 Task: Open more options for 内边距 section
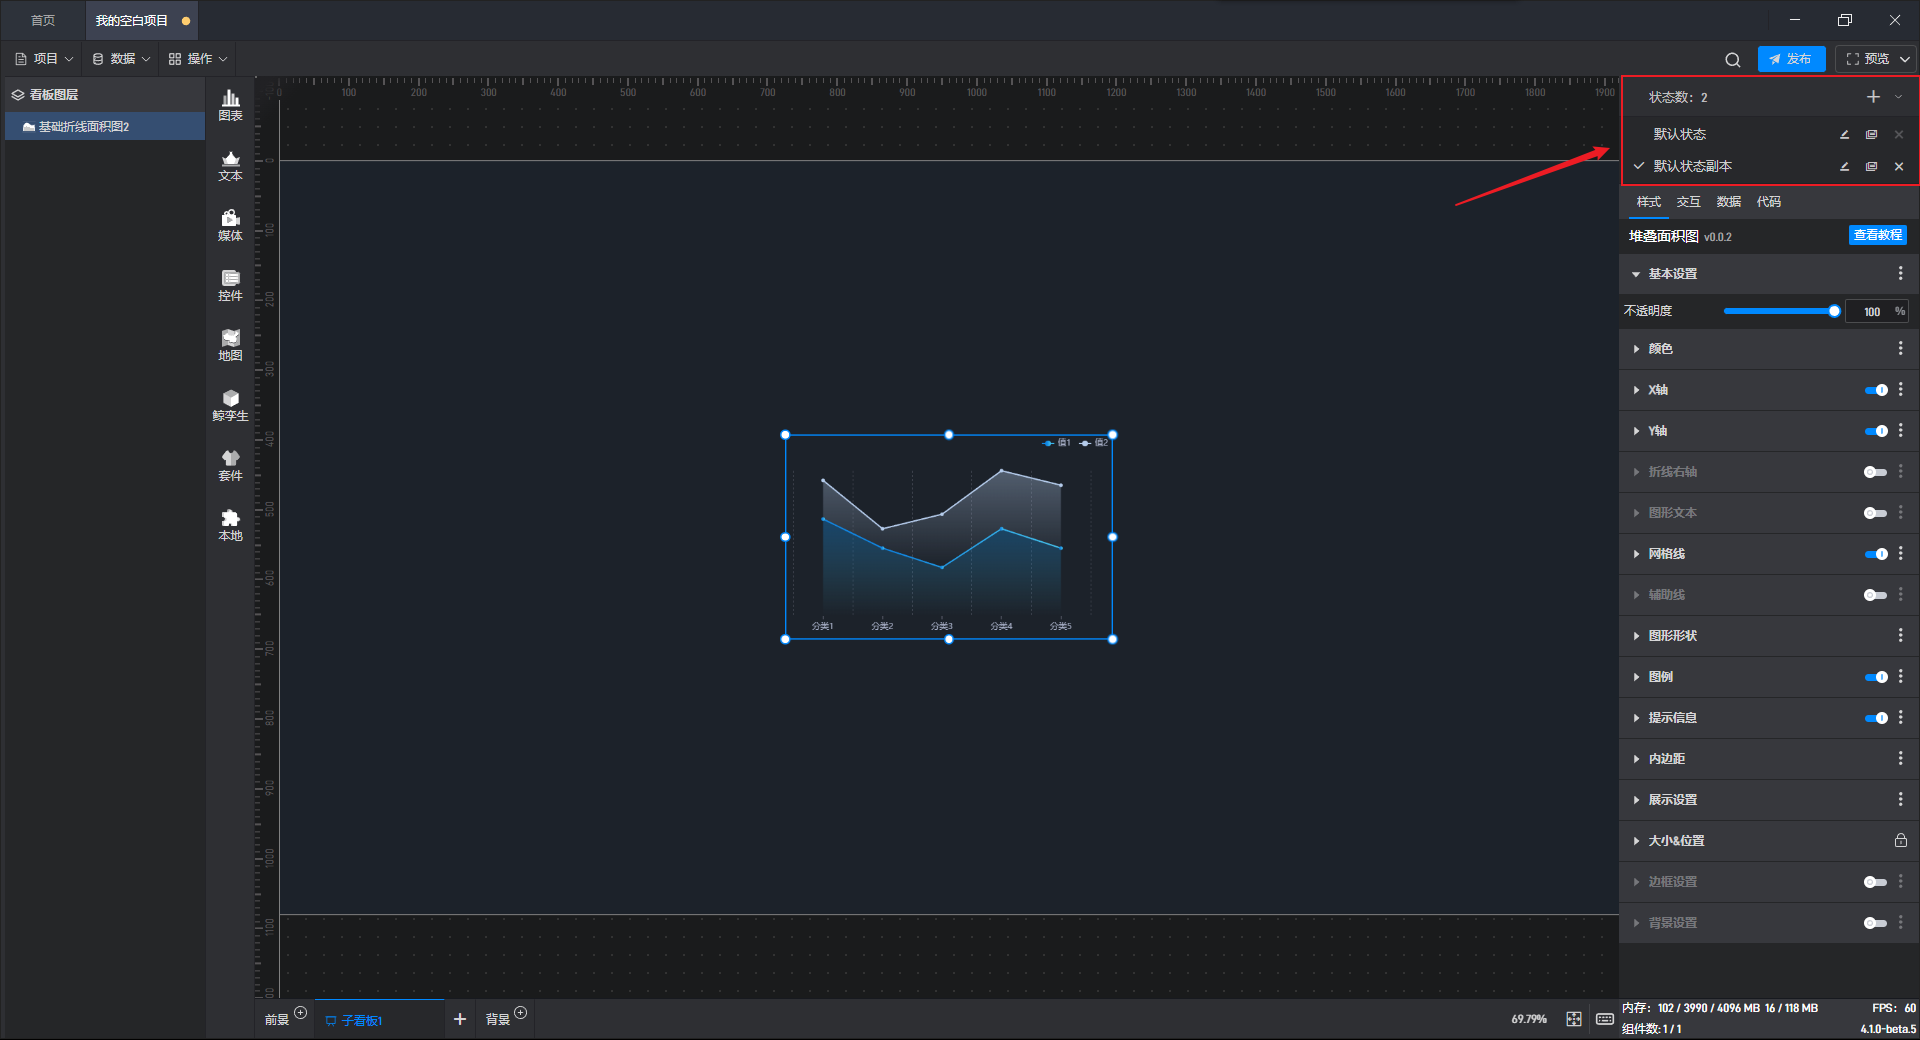click(1900, 759)
